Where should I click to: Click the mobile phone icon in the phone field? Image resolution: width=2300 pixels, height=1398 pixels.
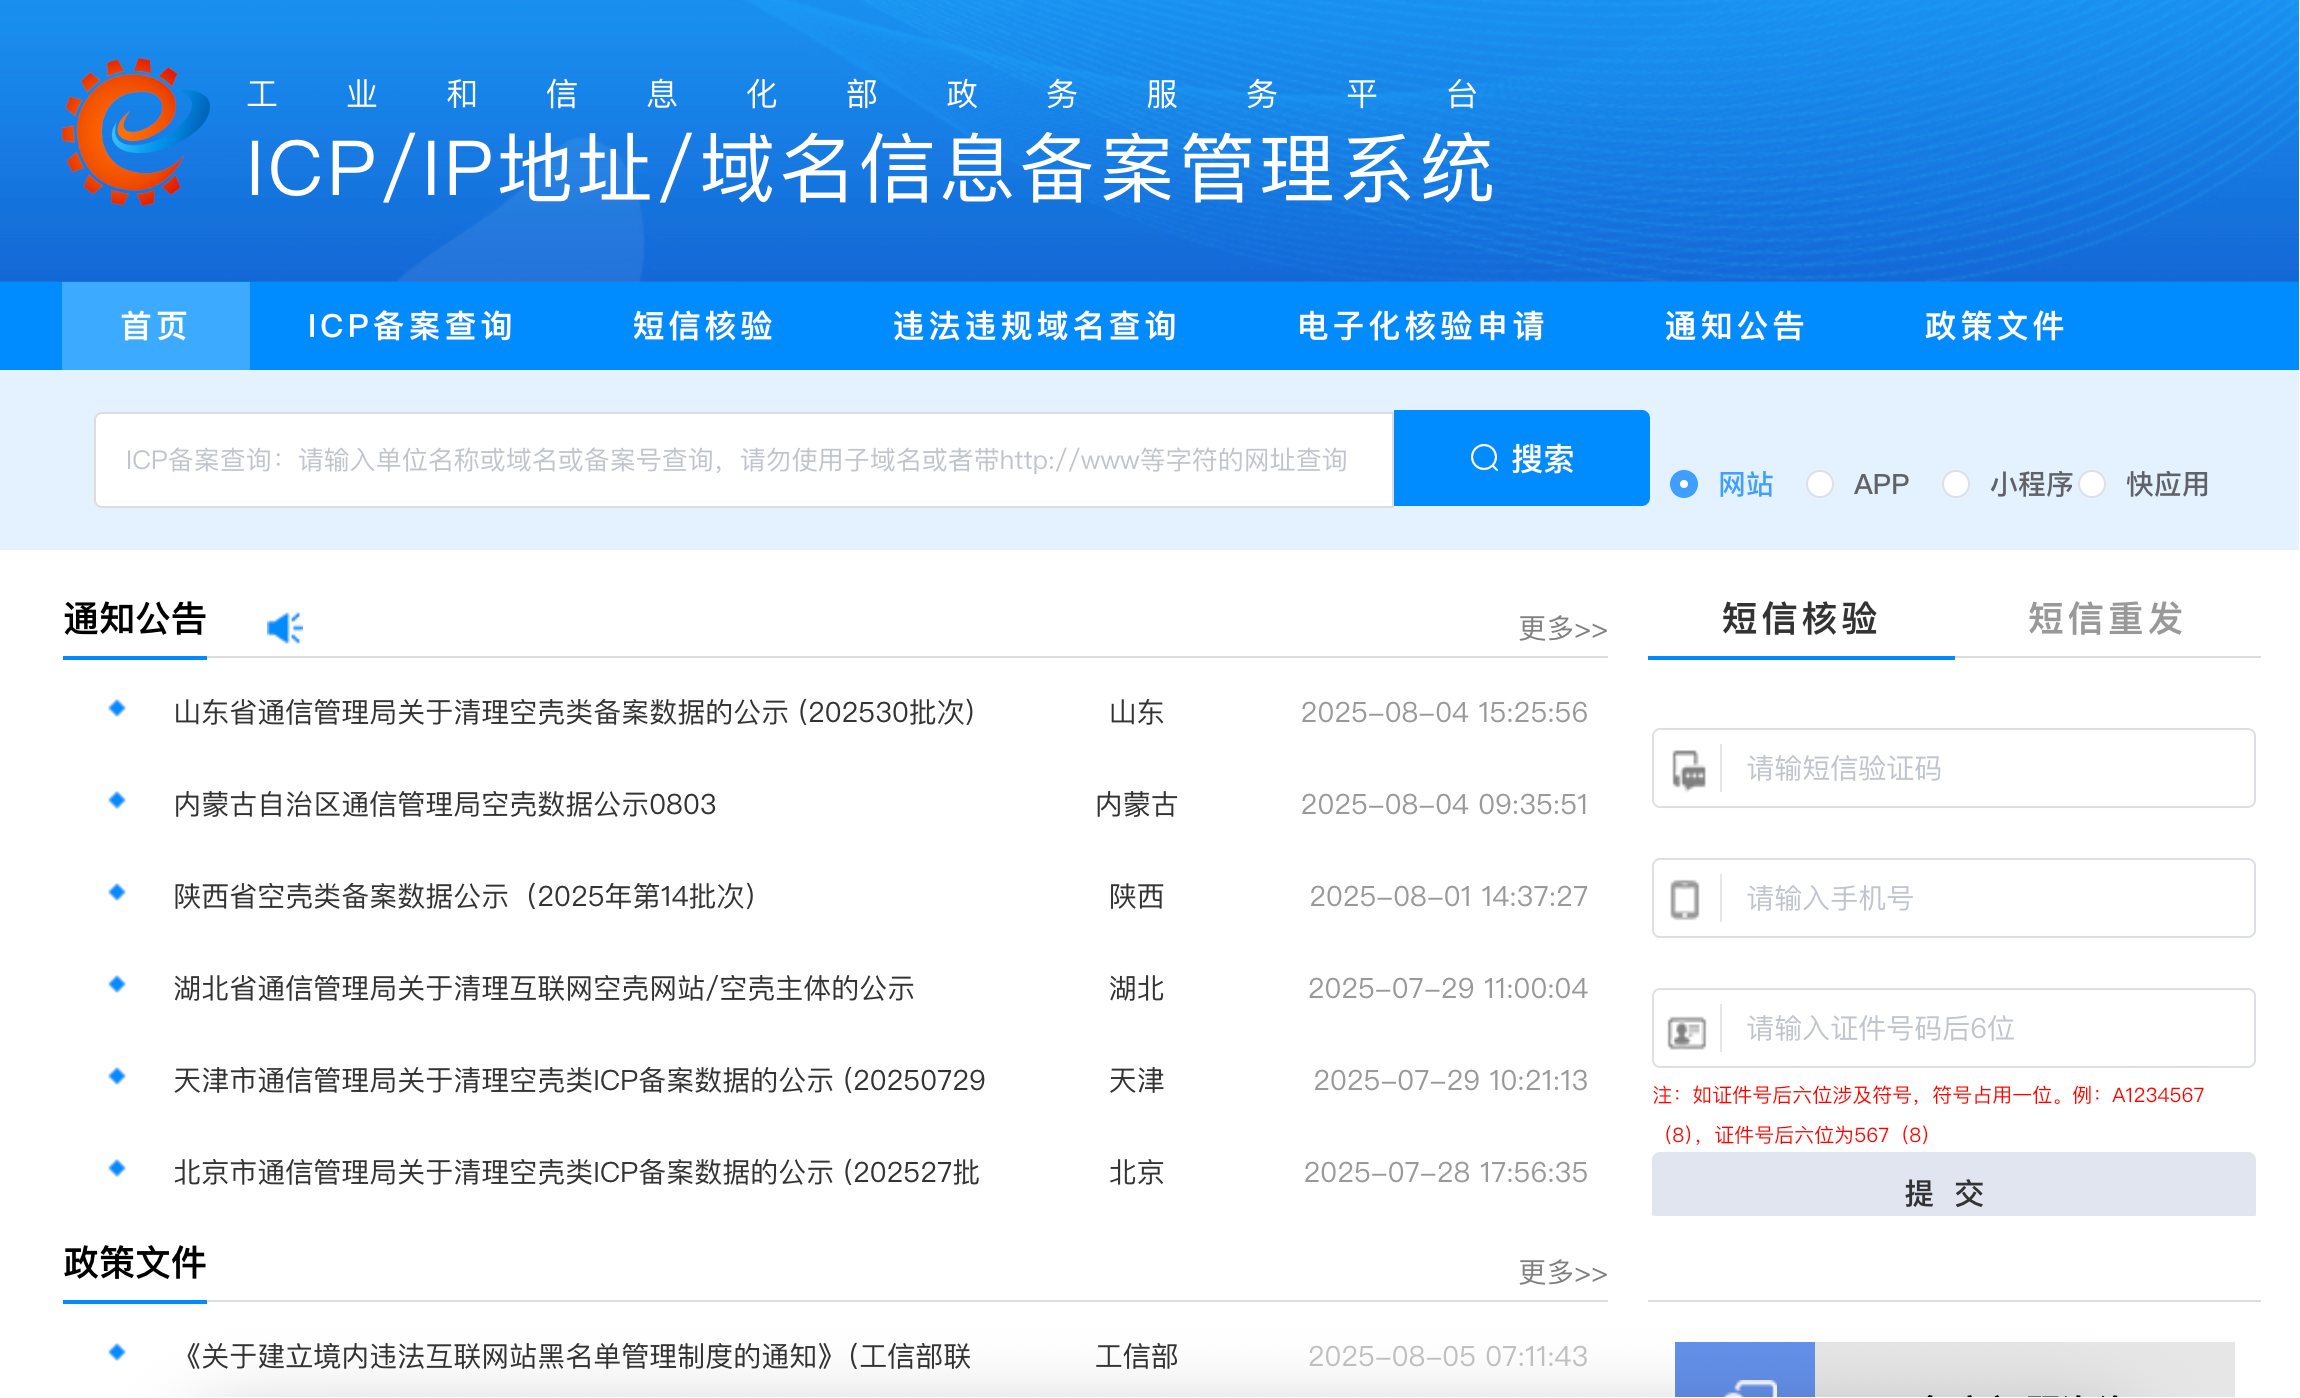[x=1685, y=899]
